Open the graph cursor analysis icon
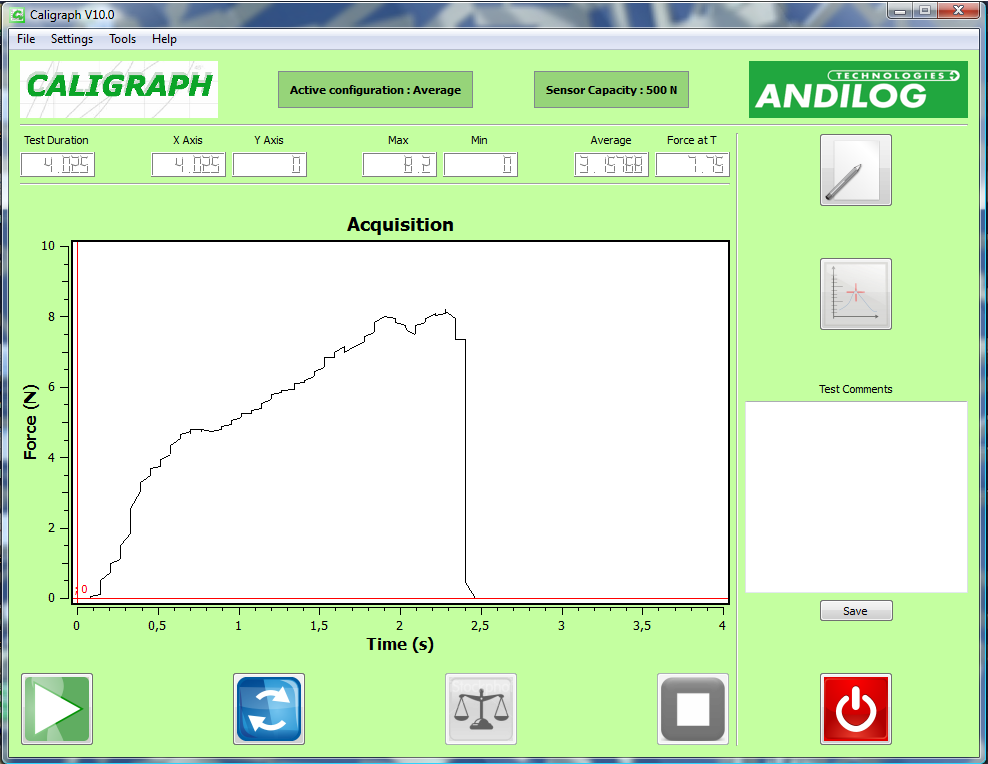This screenshot has width=988, height=764. coord(856,294)
